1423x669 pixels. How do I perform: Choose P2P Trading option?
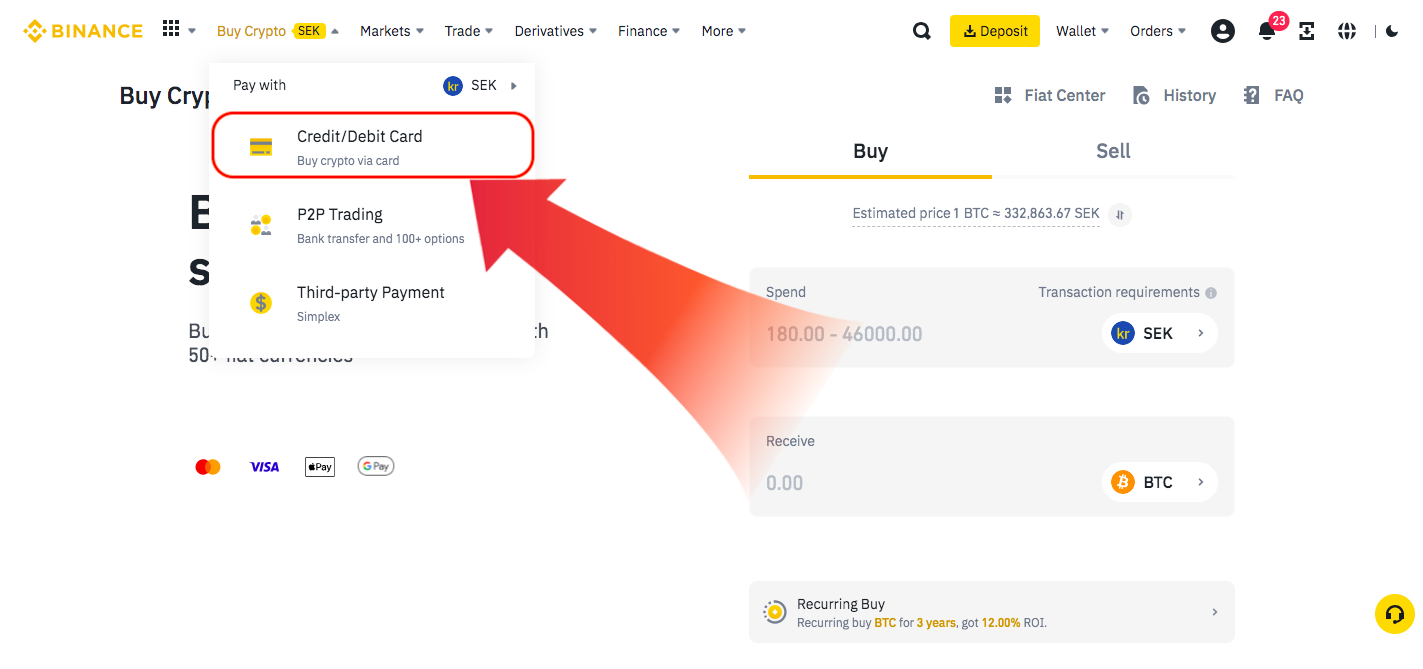pyautogui.click(x=372, y=225)
